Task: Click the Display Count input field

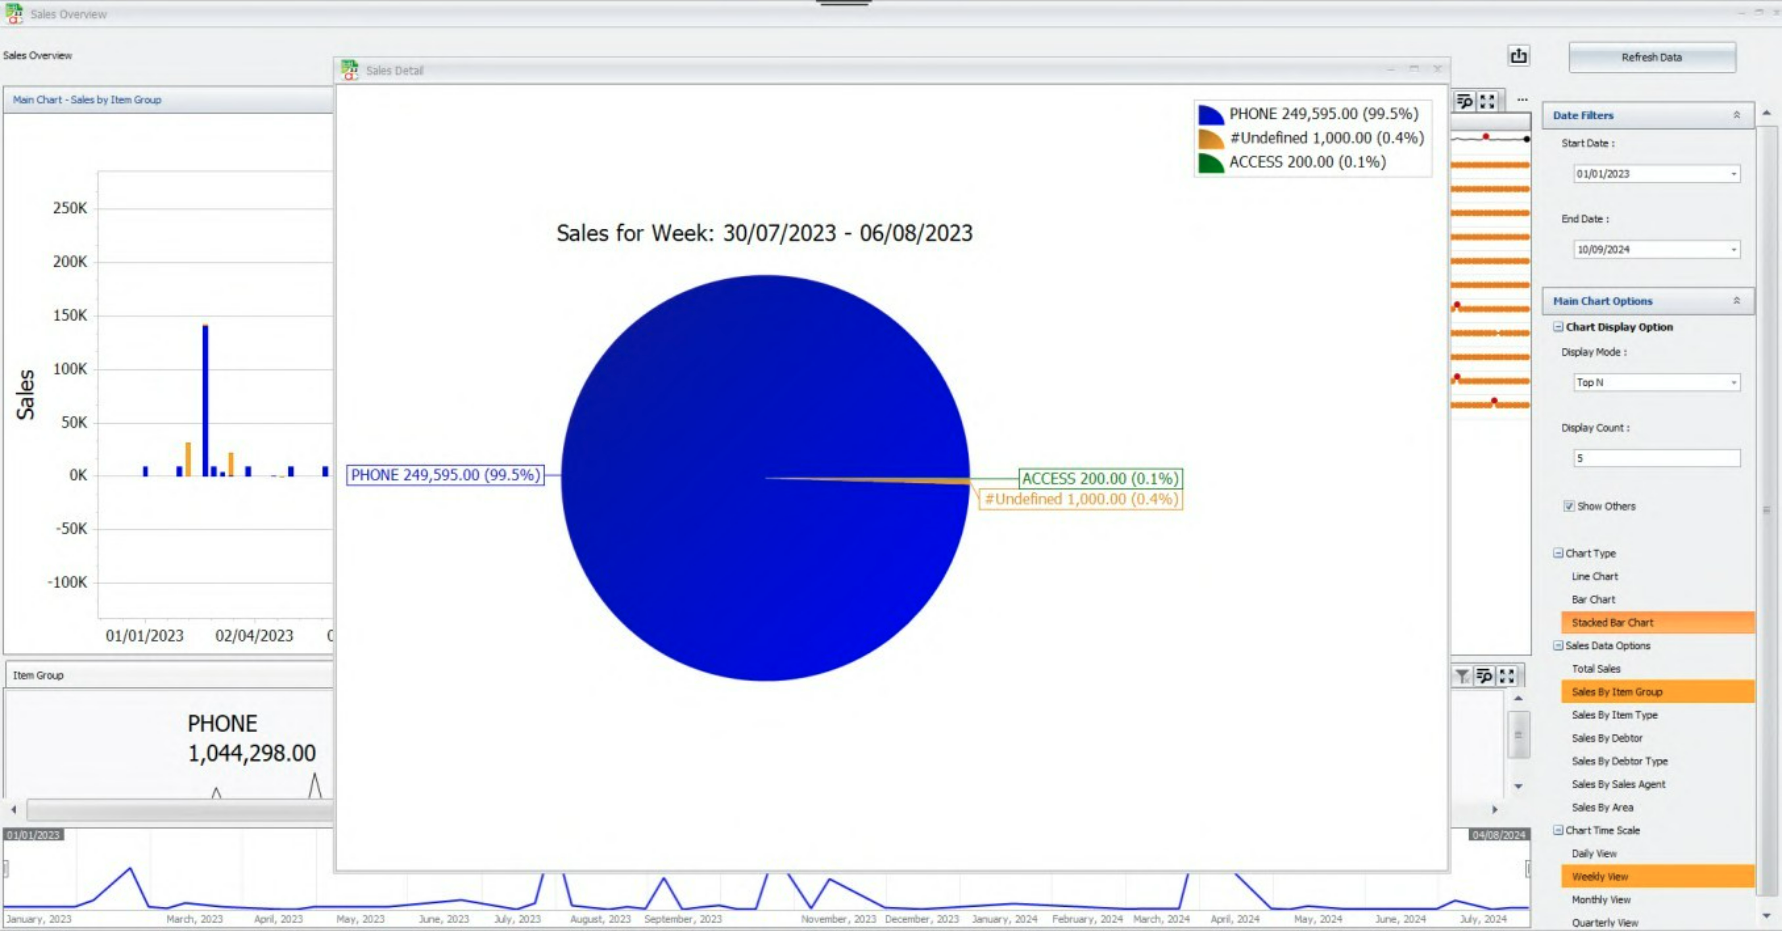Action: coord(1655,458)
